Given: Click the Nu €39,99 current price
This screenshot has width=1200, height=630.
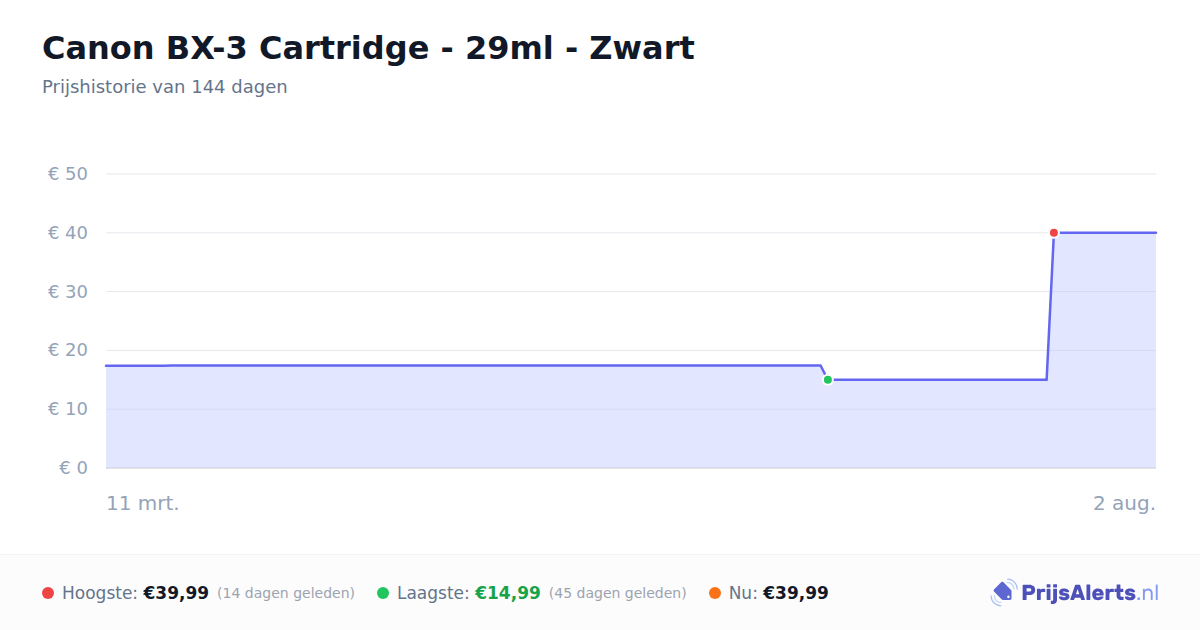Looking at the screenshot, I should [796, 593].
